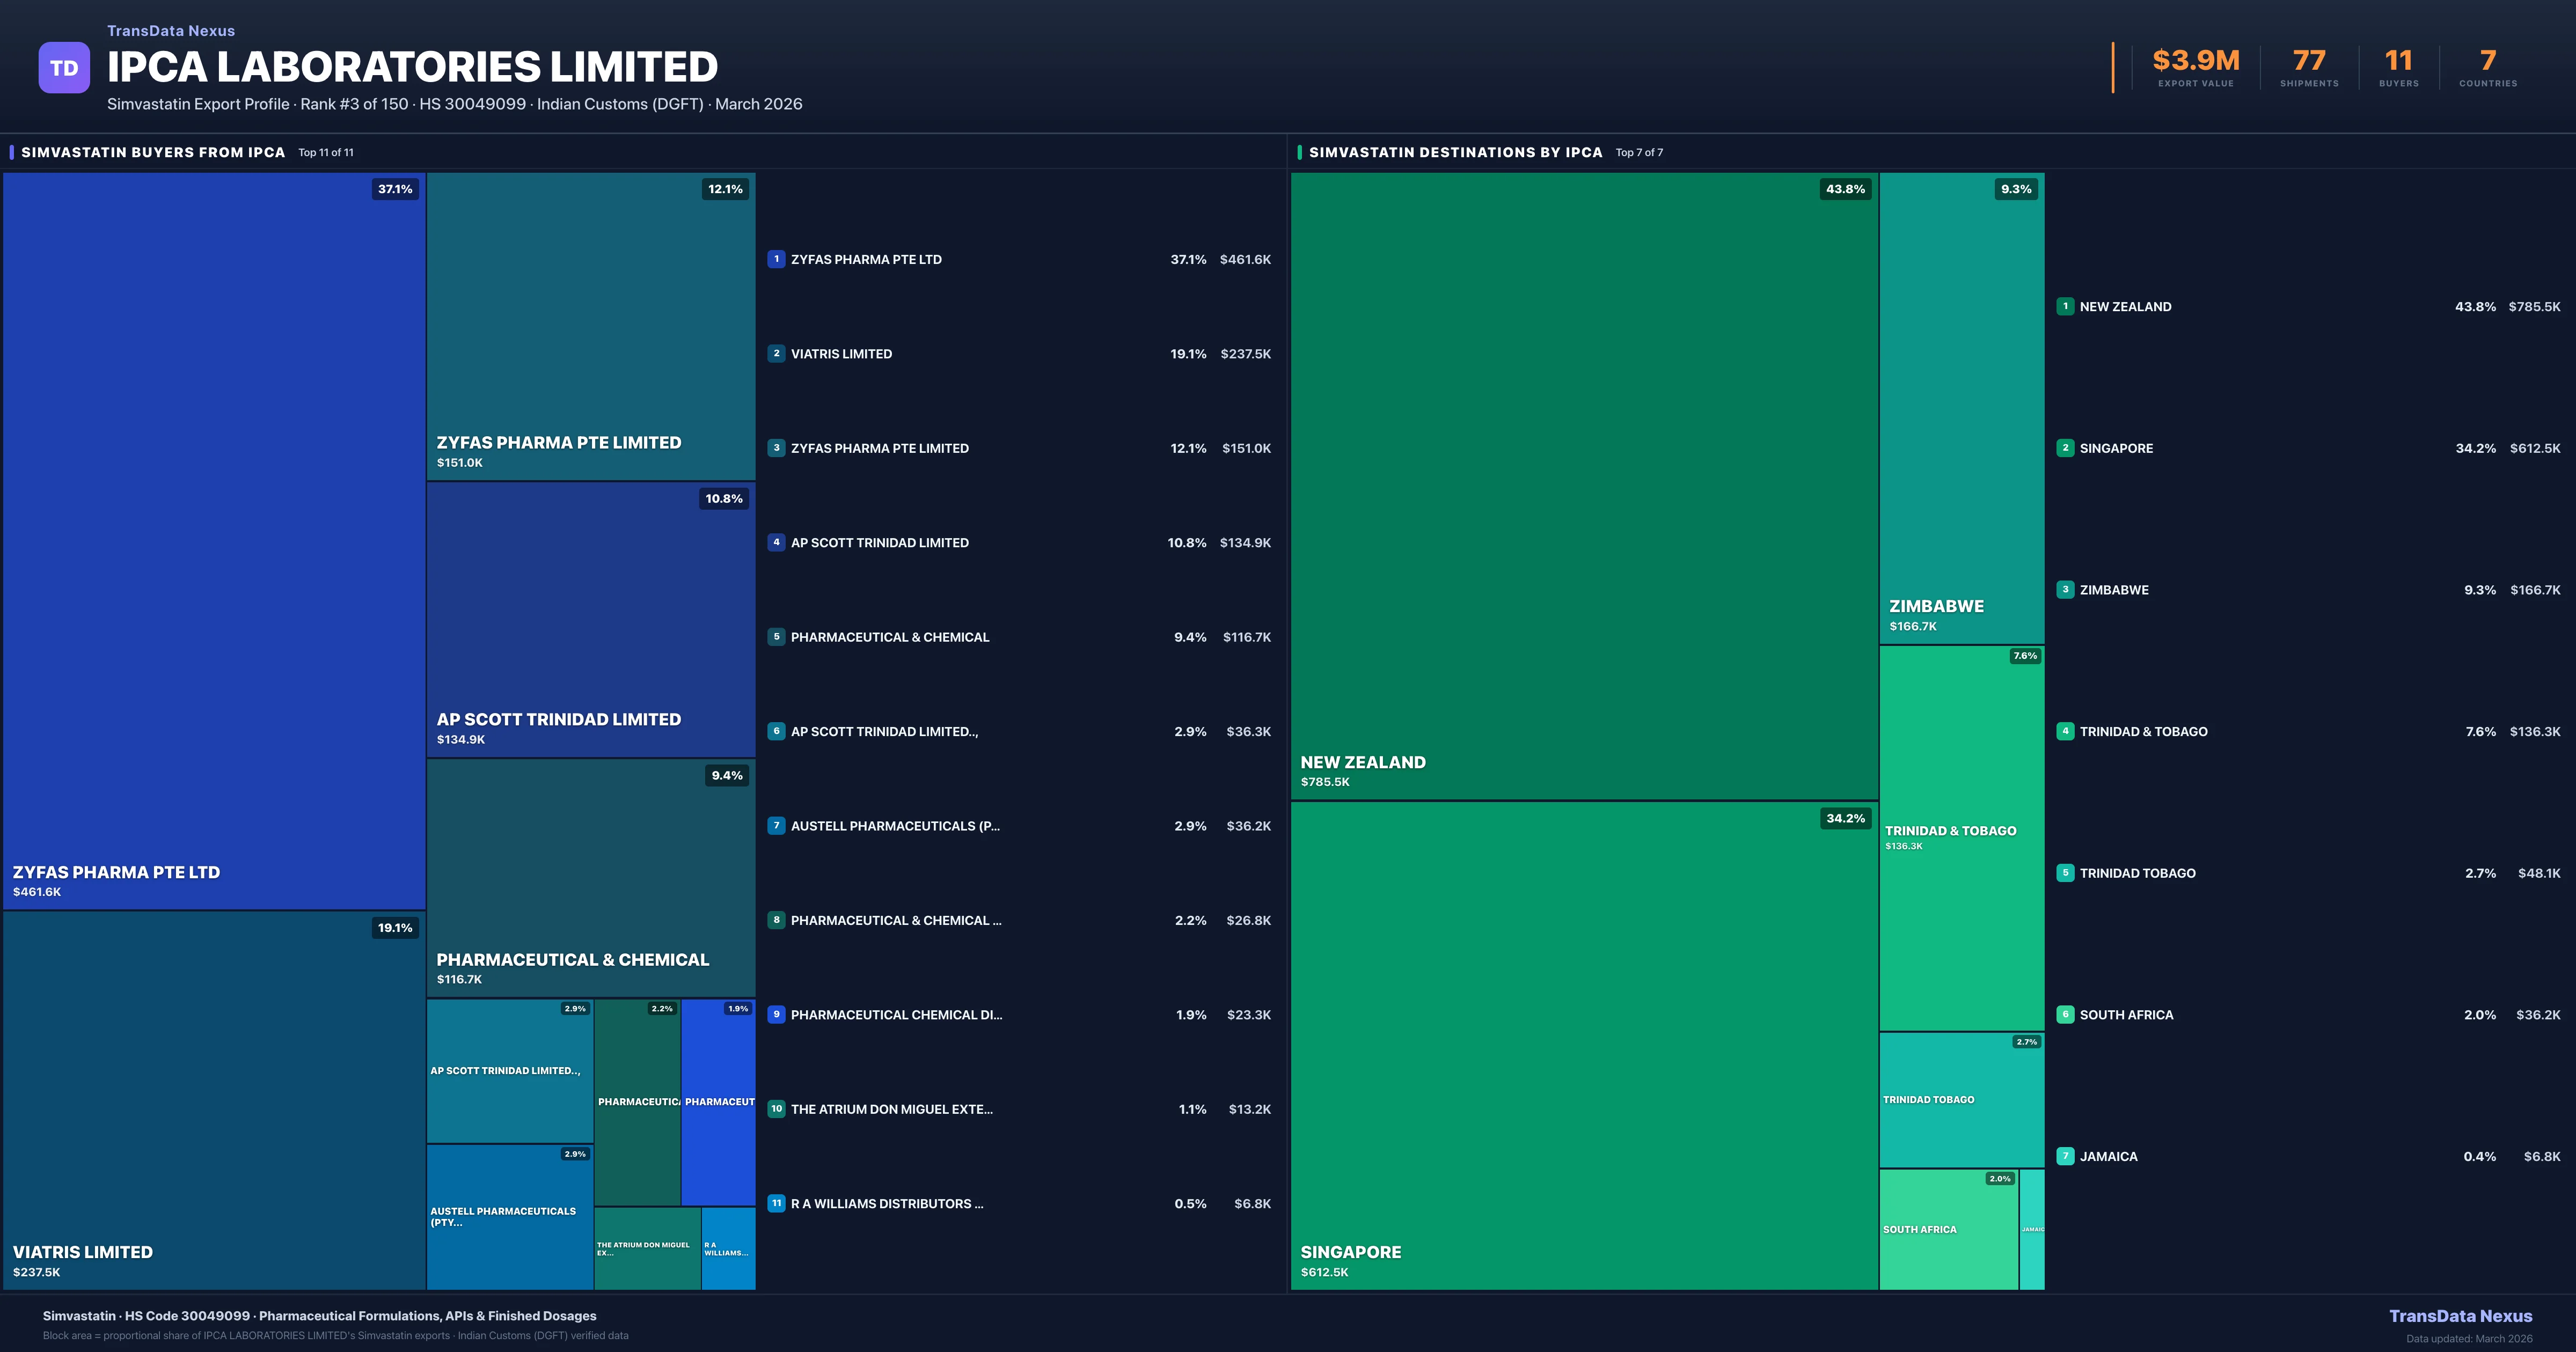Click AUSTELL PHARMACEUTICALS legend row
Image resolution: width=2576 pixels, height=1352 pixels.
point(895,826)
